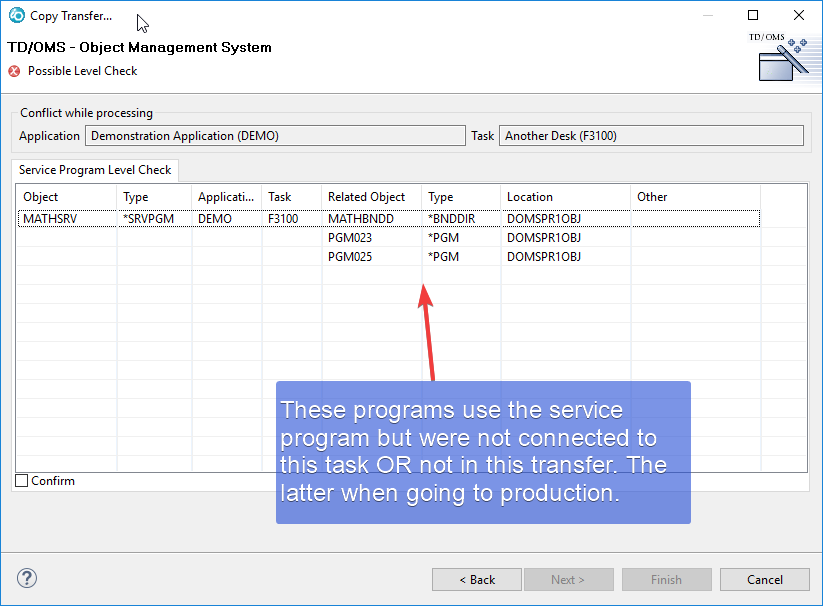Maximize the Copy Transfer window
The height and width of the screenshot is (606, 823).
coord(753,16)
